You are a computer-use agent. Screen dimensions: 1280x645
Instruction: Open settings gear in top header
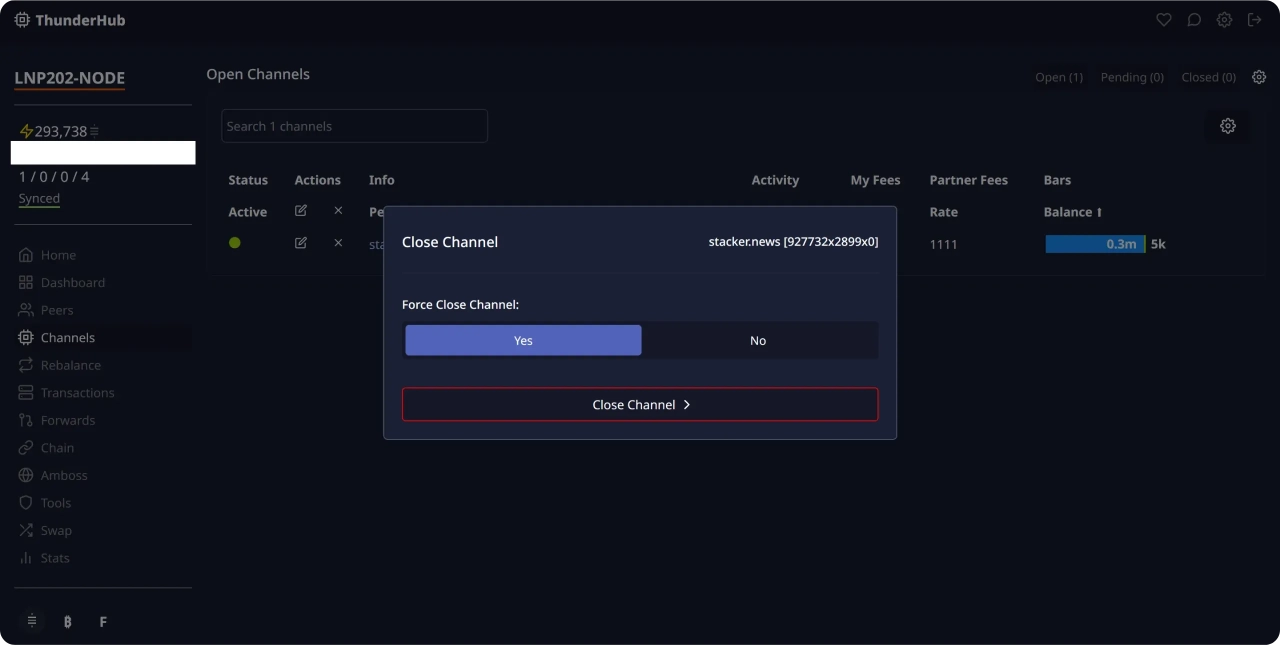[x=1224, y=20]
